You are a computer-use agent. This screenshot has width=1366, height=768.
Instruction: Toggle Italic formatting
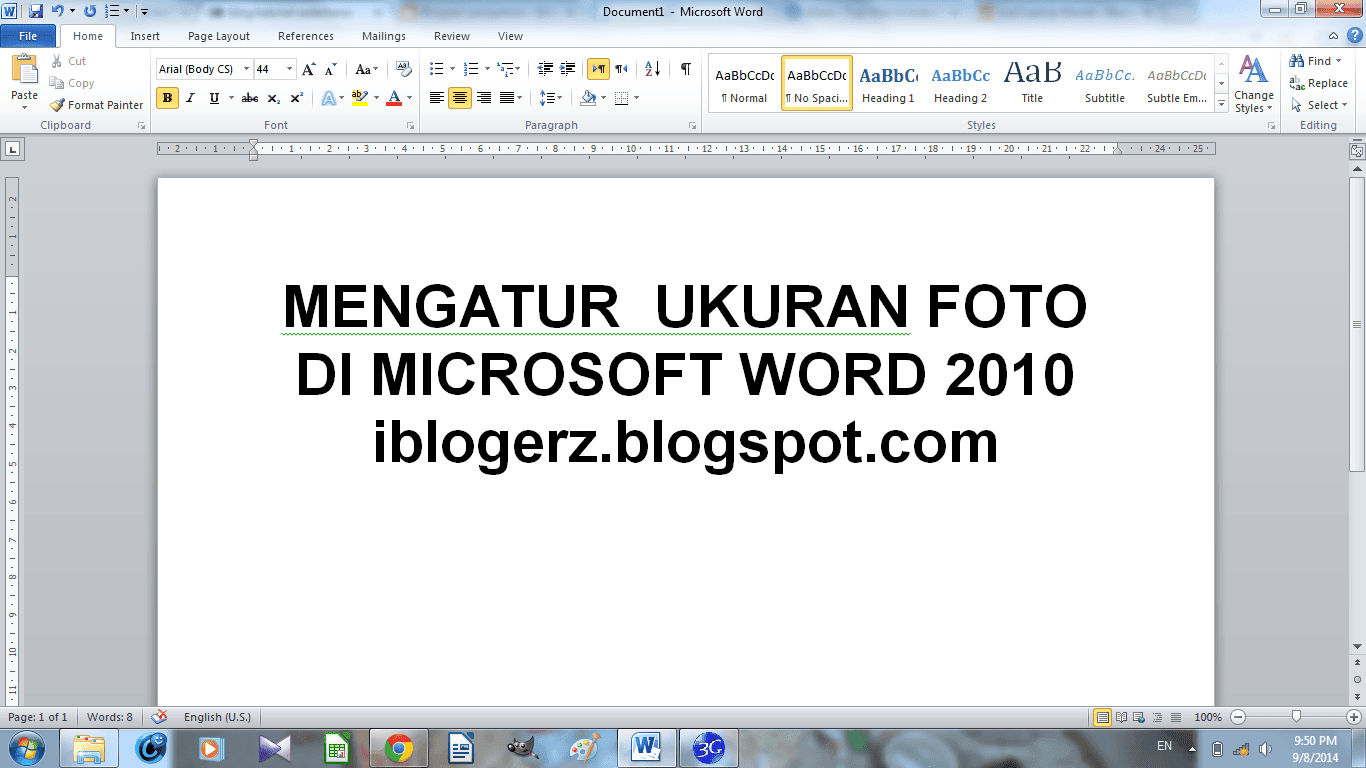tap(190, 98)
